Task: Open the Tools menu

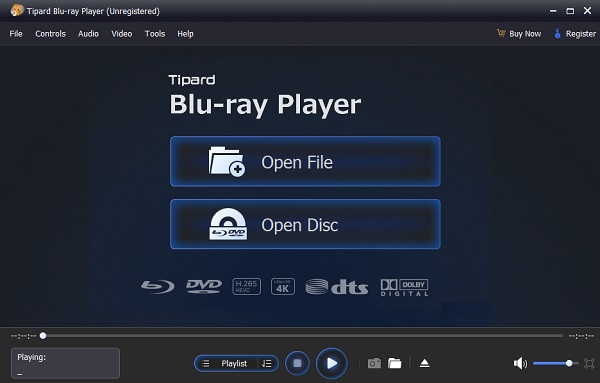Action: click(155, 34)
